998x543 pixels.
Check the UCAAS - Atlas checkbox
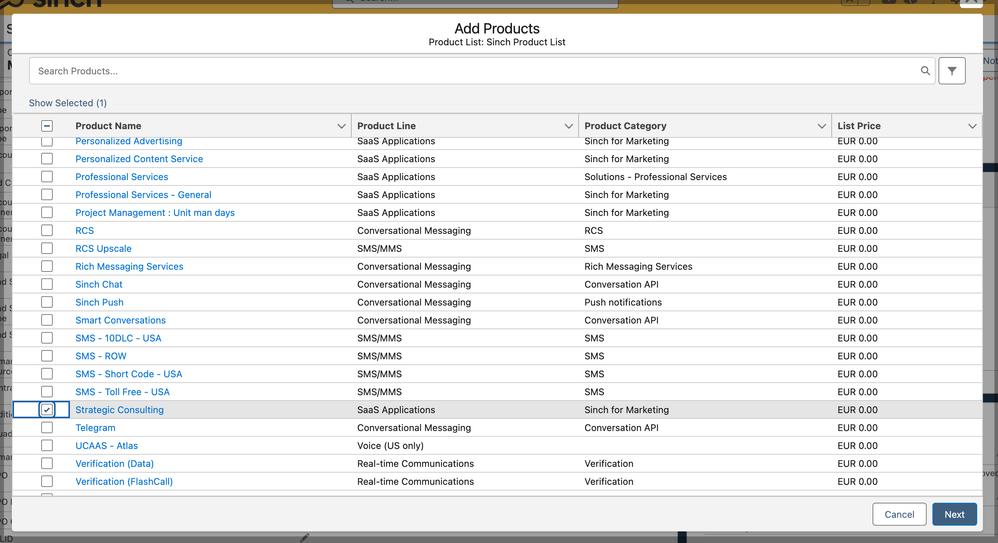click(x=47, y=446)
